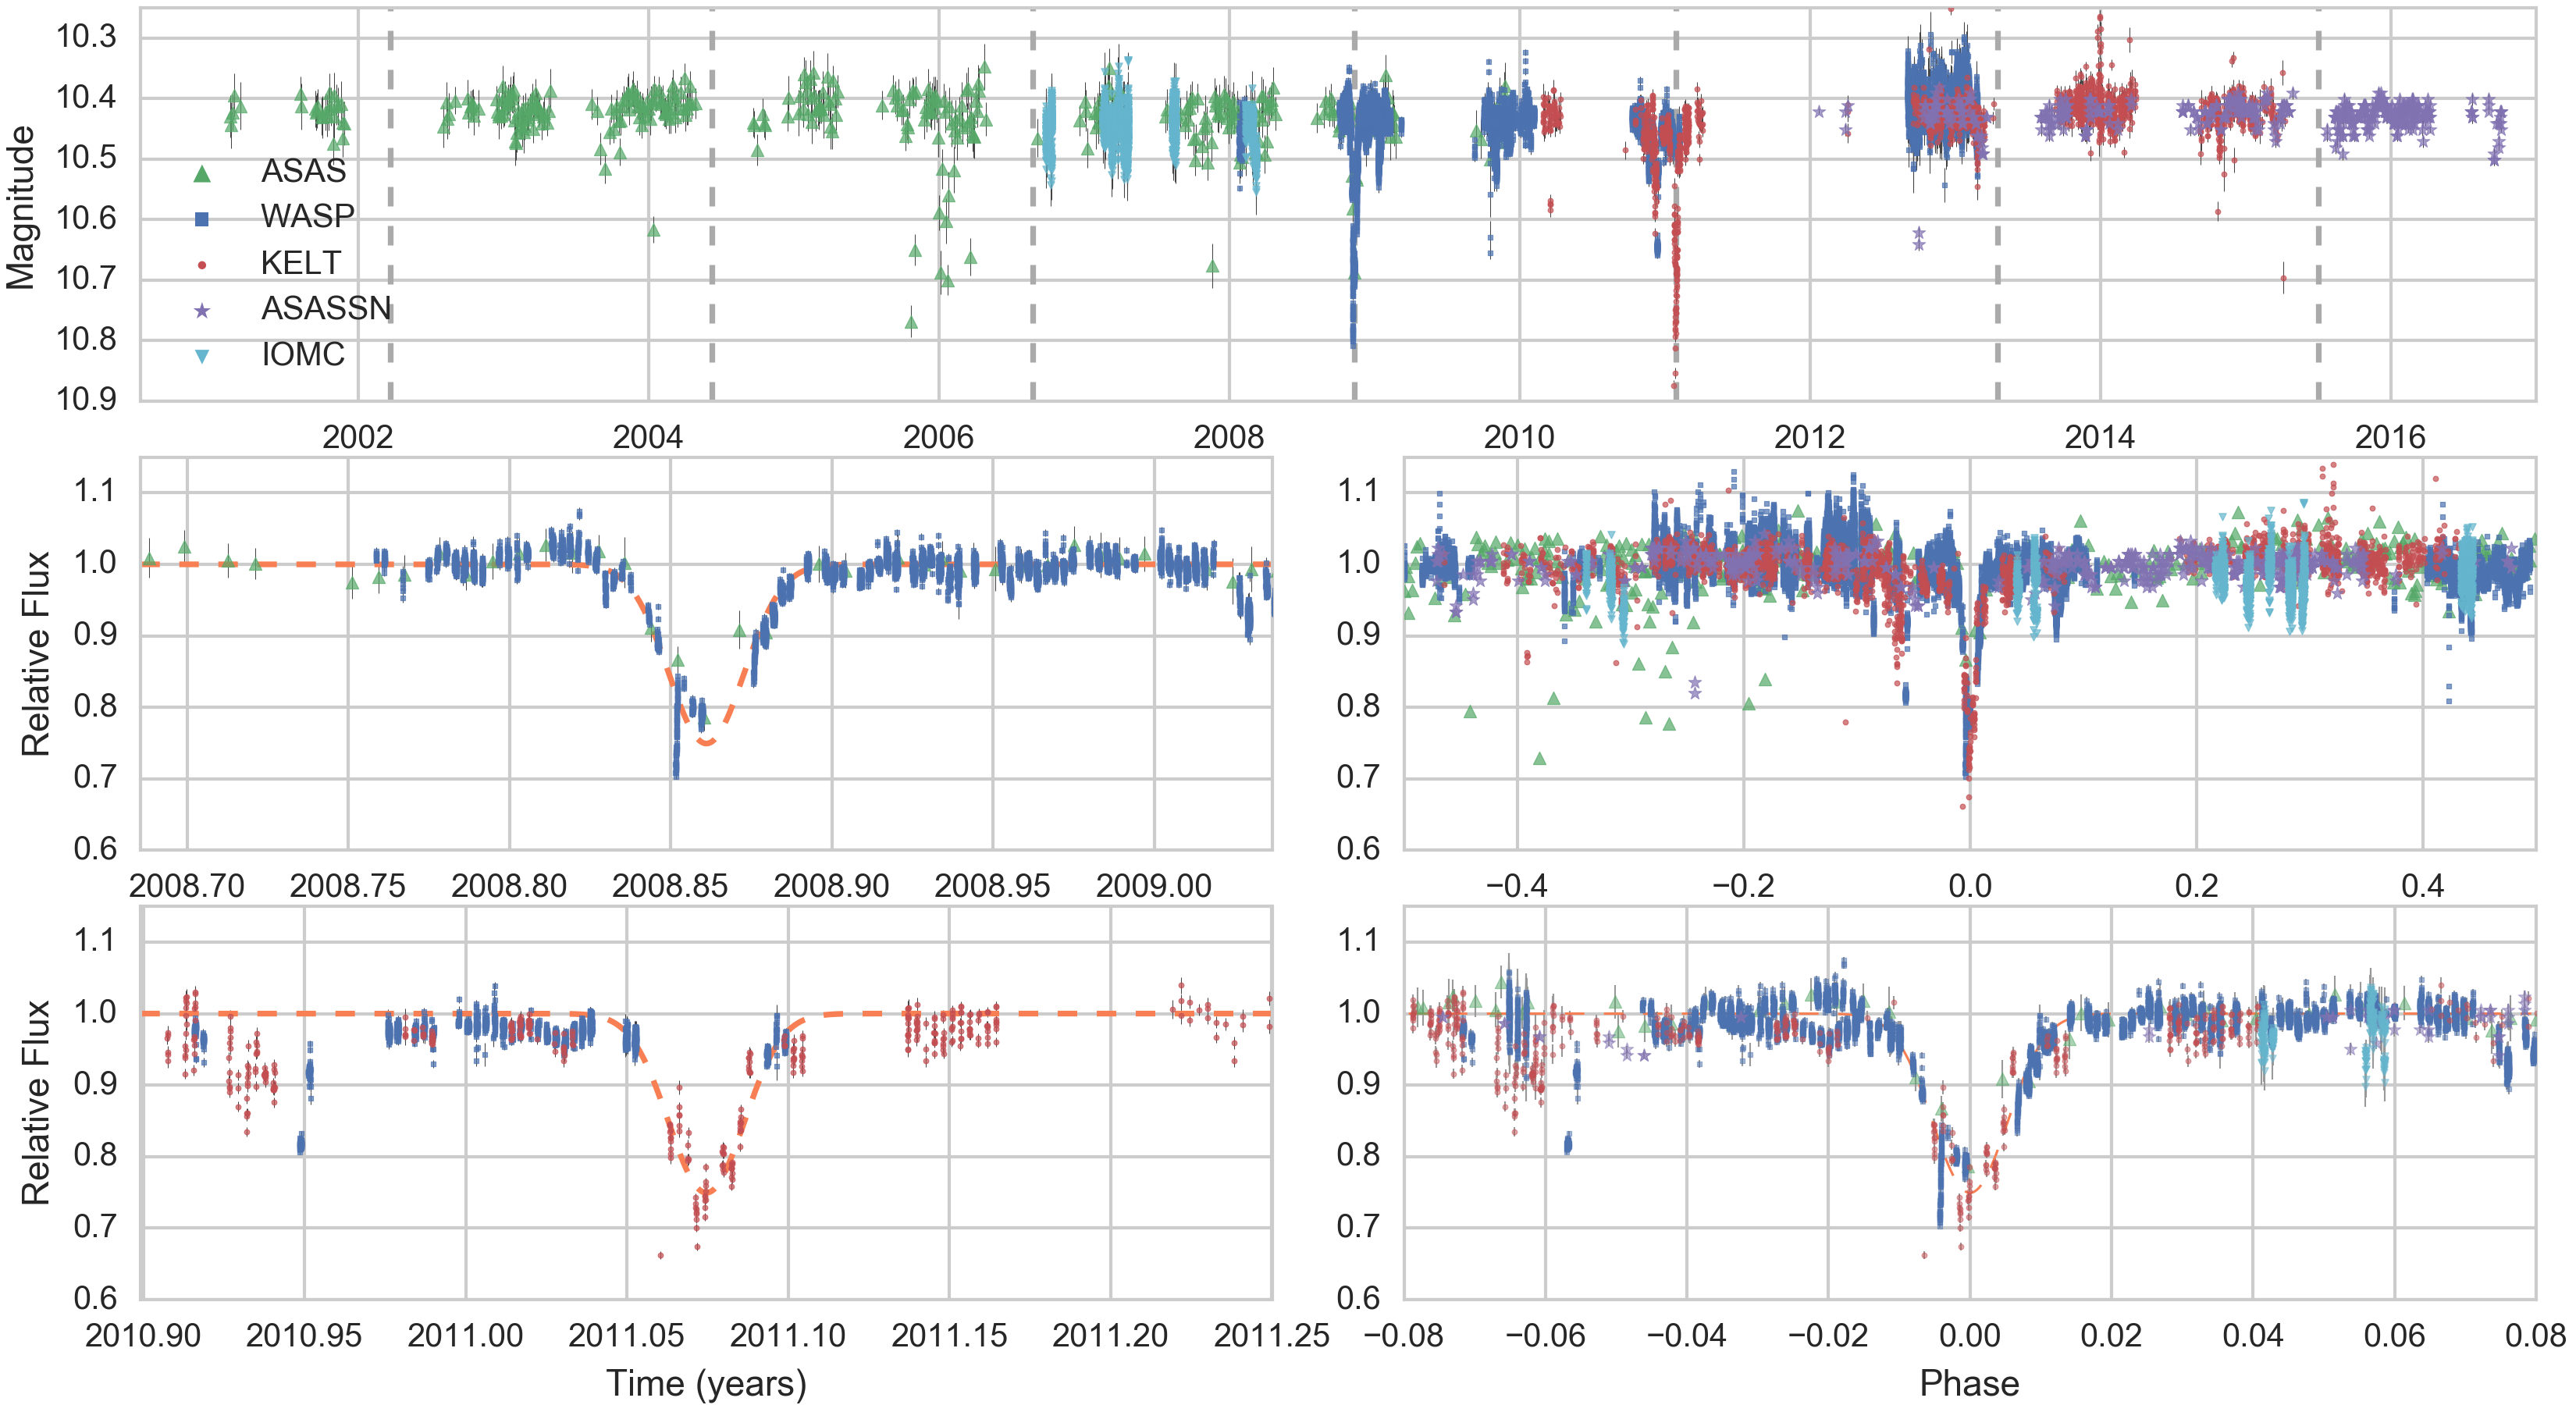
Task: Click the 2012 tick label on top plot
Action: point(1809,437)
